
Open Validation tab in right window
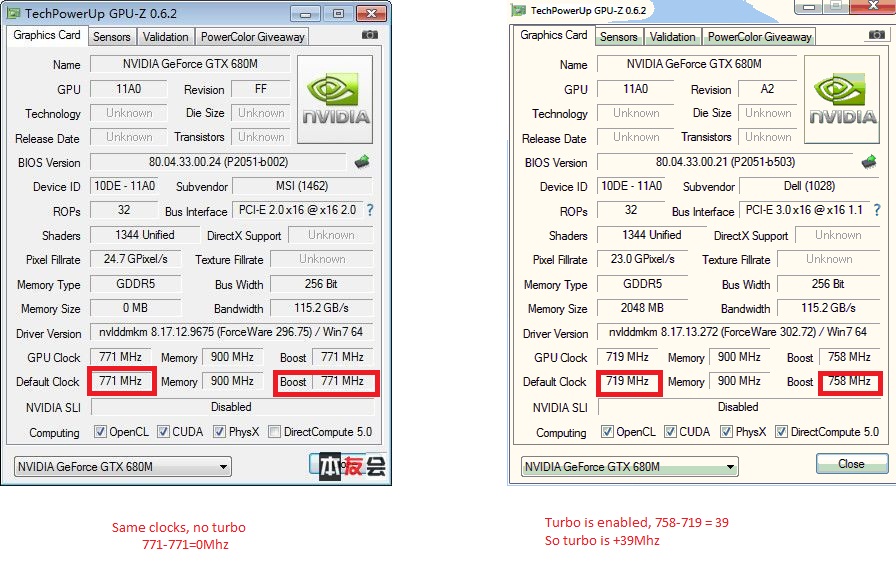click(672, 37)
